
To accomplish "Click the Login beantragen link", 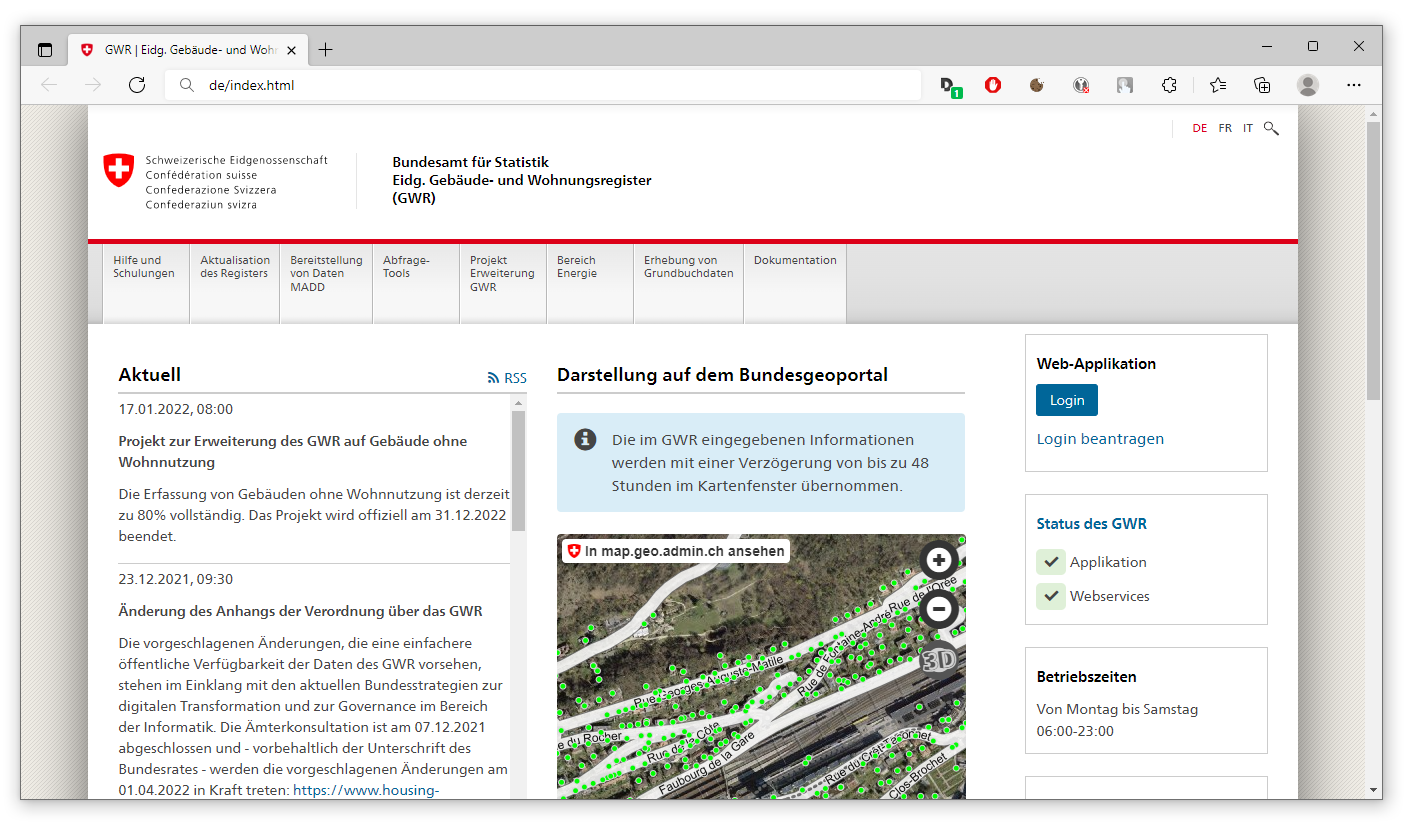I will point(1100,439).
